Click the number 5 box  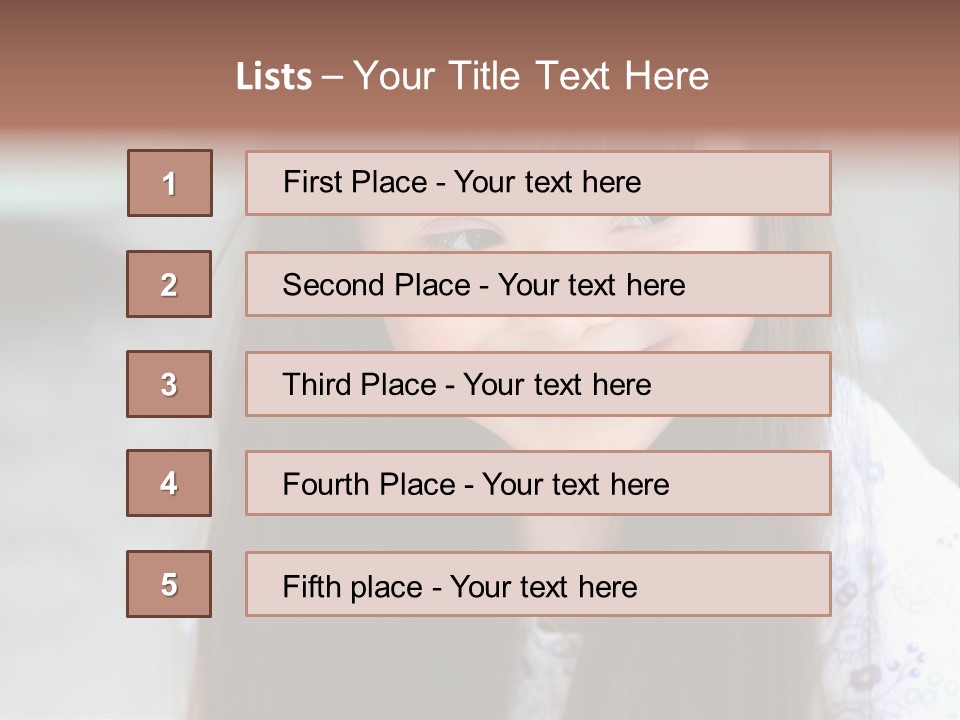pyautogui.click(x=169, y=584)
